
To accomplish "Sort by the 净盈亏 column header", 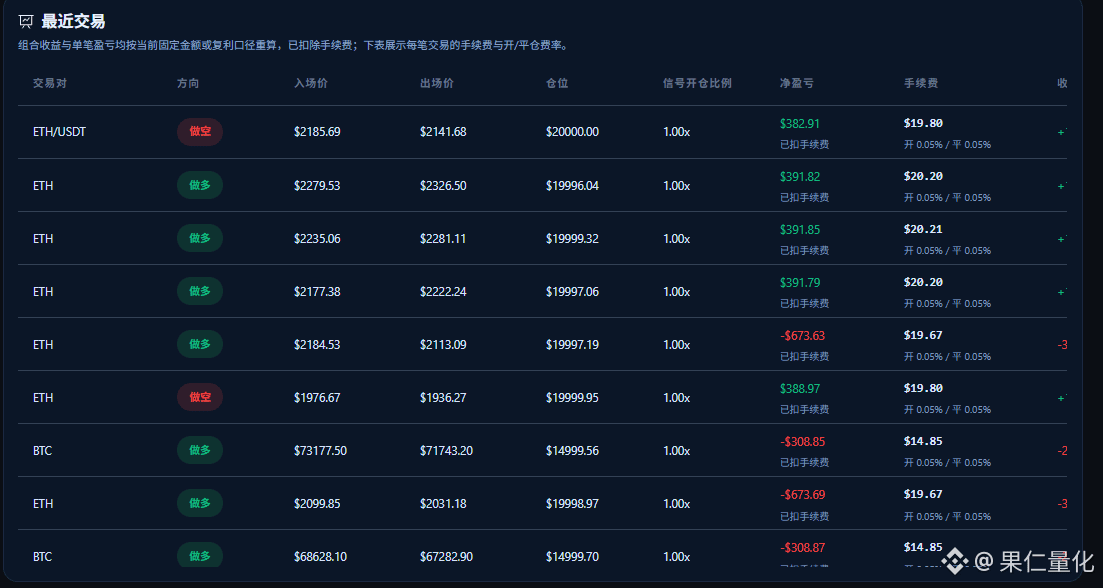I will tap(797, 83).
